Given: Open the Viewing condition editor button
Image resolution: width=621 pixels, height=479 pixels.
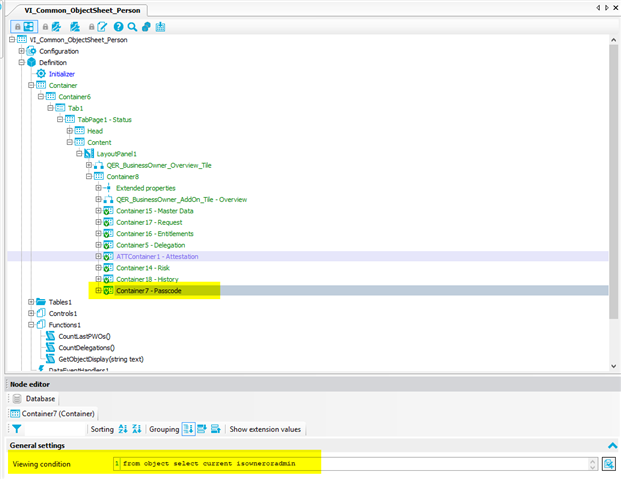Looking at the screenshot, I should pyautogui.click(x=609, y=464).
